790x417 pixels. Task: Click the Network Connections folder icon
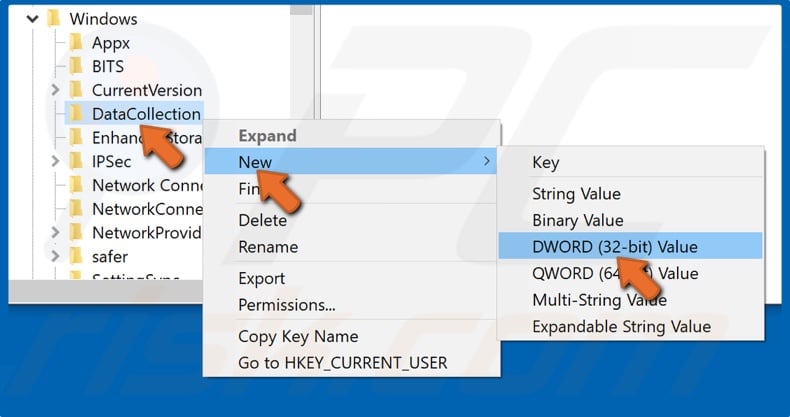(76, 185)
